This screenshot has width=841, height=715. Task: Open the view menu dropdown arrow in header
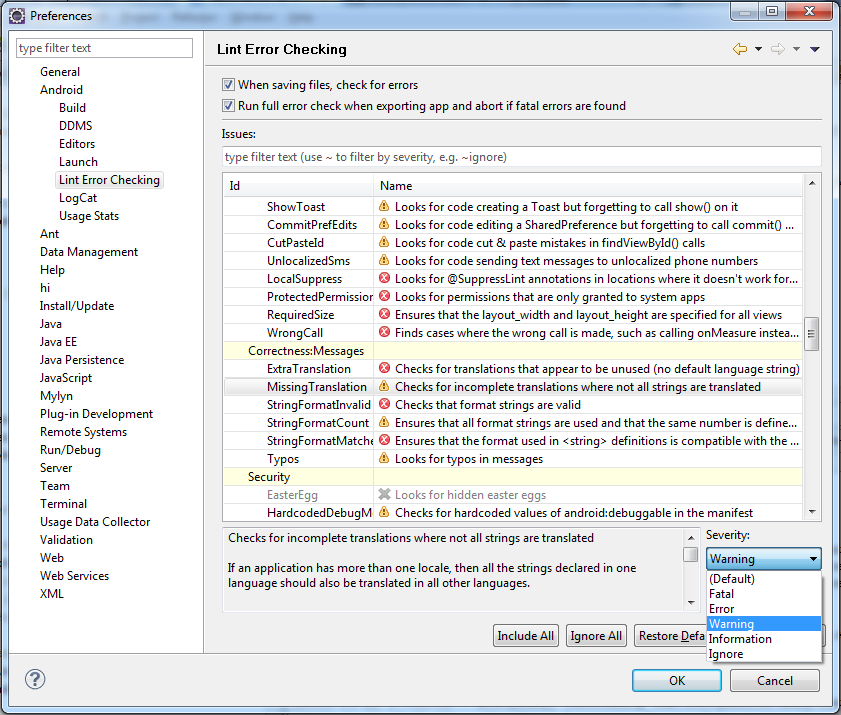pos(814,49)
